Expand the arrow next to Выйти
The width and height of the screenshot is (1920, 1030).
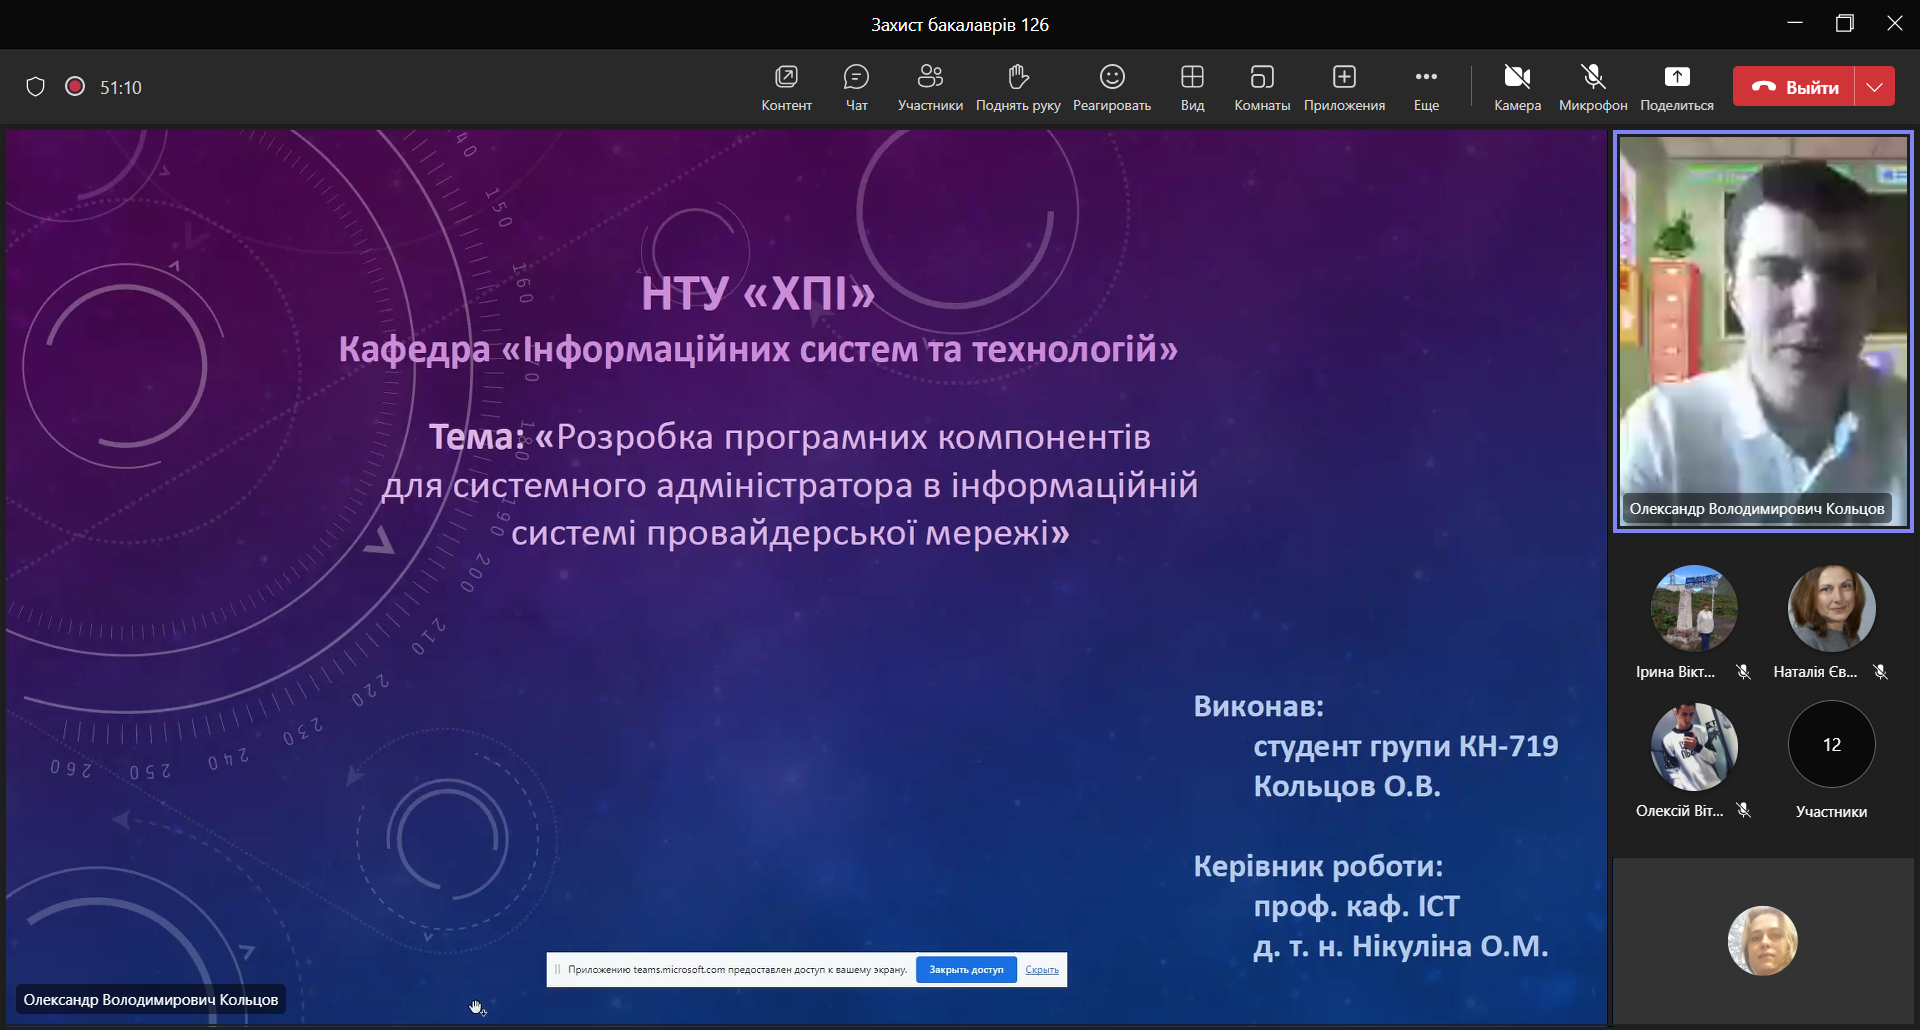[1875, 87]
